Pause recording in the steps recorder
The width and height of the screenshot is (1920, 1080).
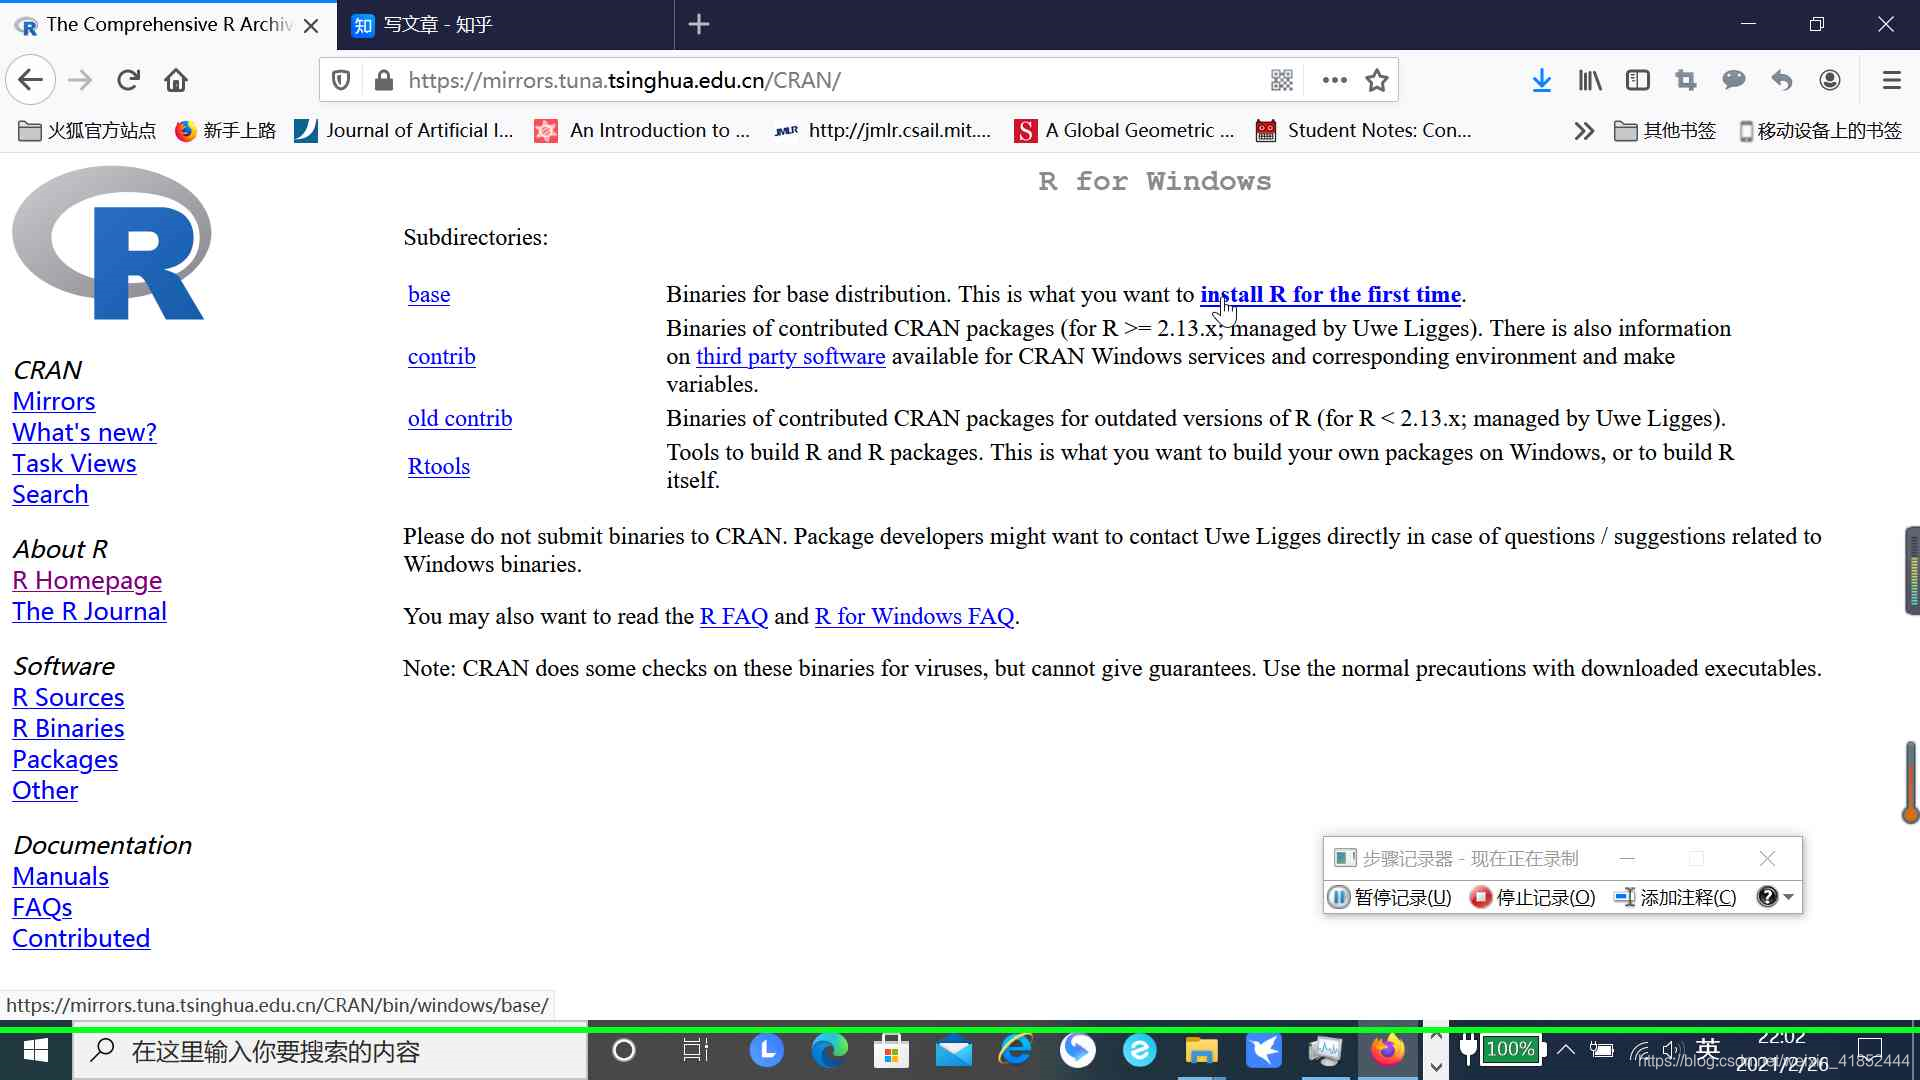click(1390, 897)
